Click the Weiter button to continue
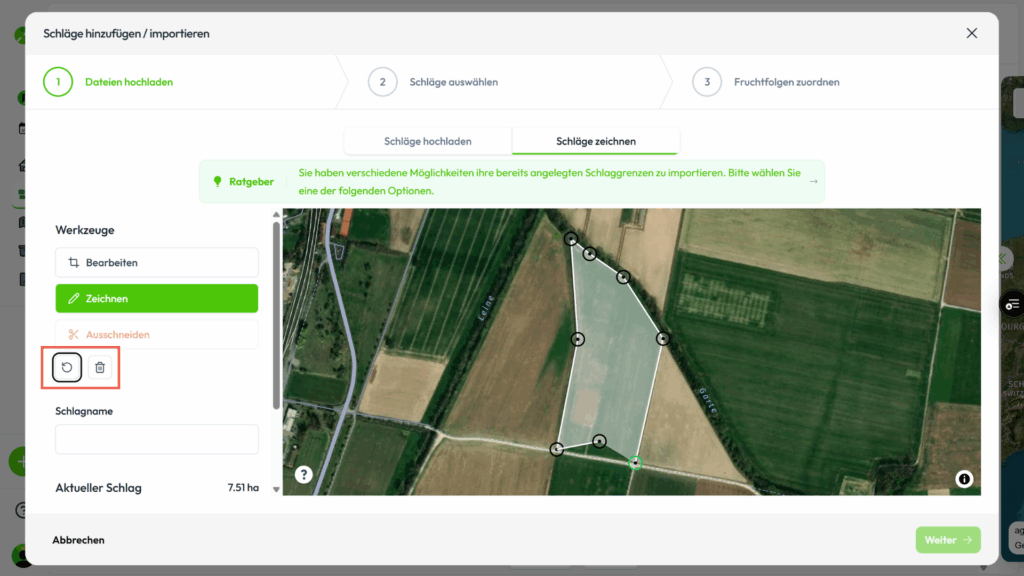This screenshot has width=1024, height=576. (x=947, y=540)
